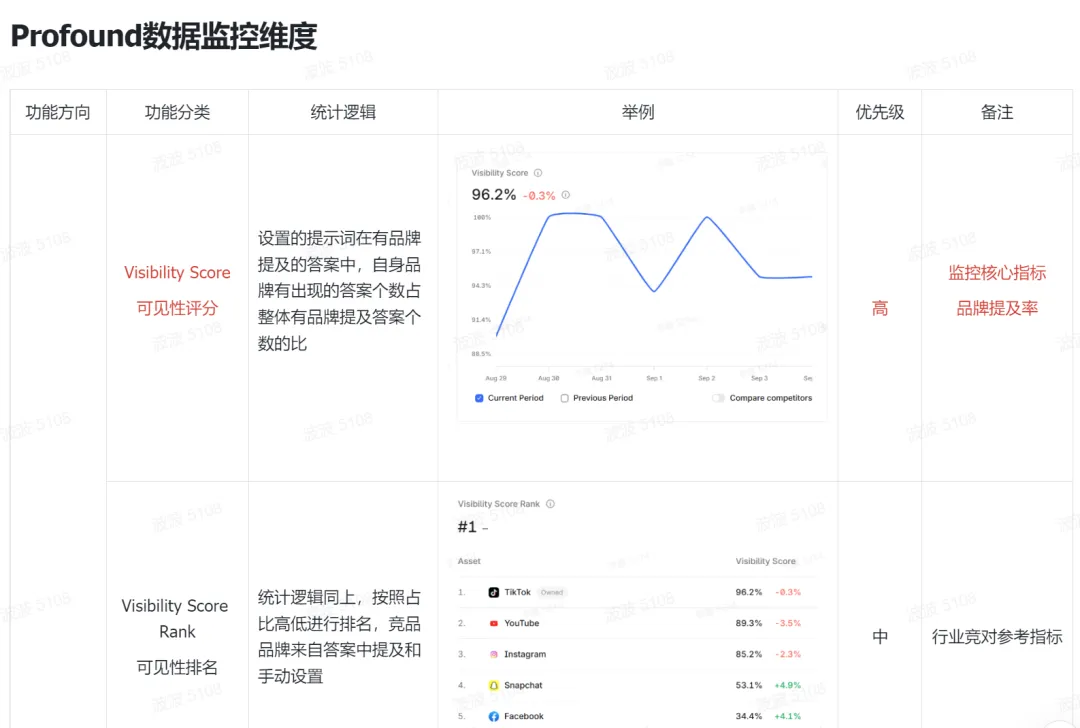
Task: Click Snapchat's +4.9% change value
Action: point(787,685)
